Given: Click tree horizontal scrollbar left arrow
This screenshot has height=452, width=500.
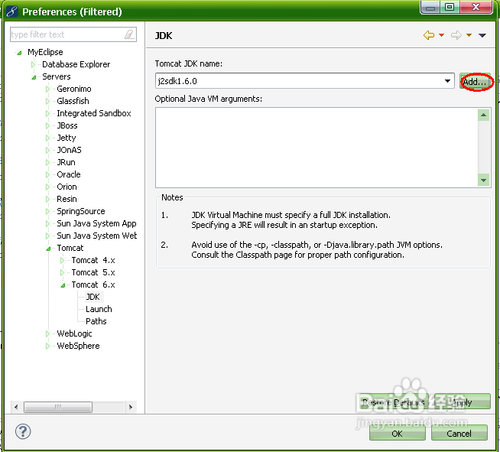Looking at the screenshot, I should click(x=16, y=407).
